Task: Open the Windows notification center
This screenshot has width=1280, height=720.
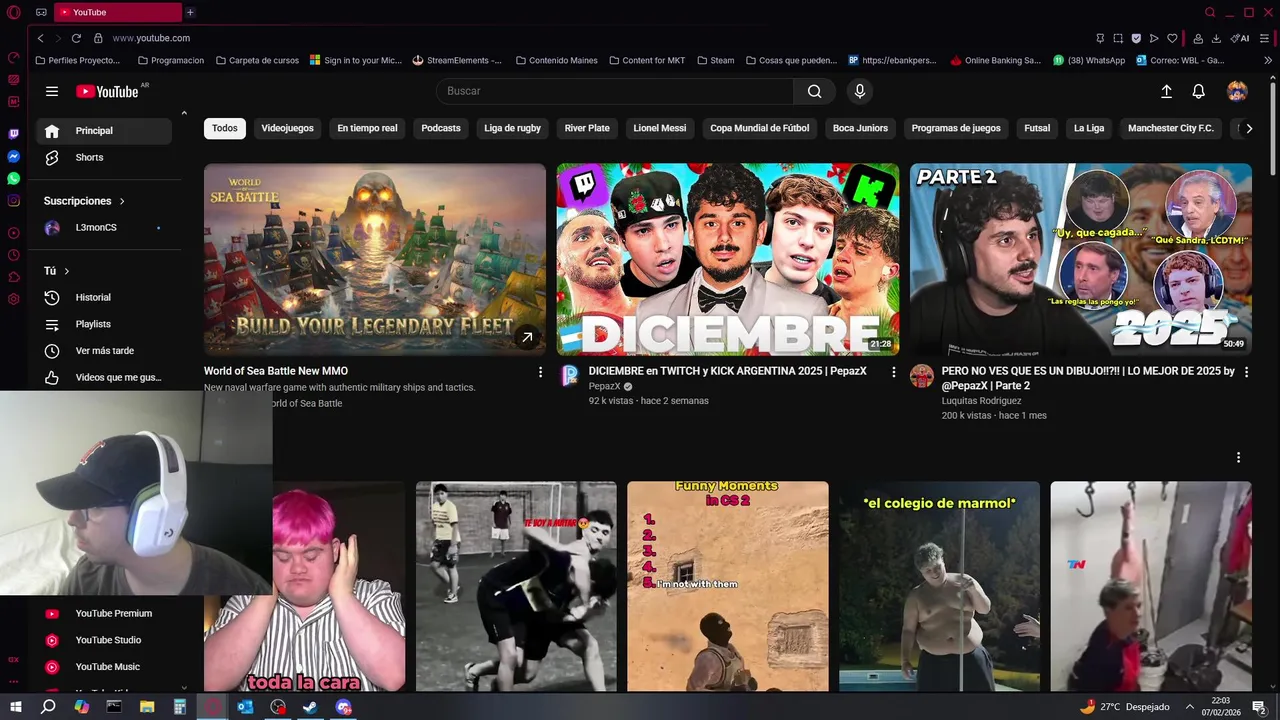Action: (x=1259, y=707)
